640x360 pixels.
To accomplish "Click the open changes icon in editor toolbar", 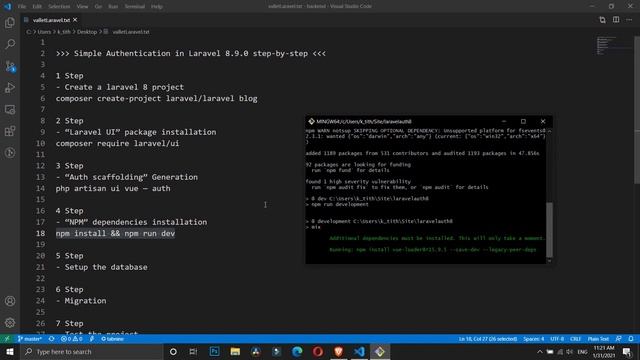I will pyautogui.click(x=602, y=20).
